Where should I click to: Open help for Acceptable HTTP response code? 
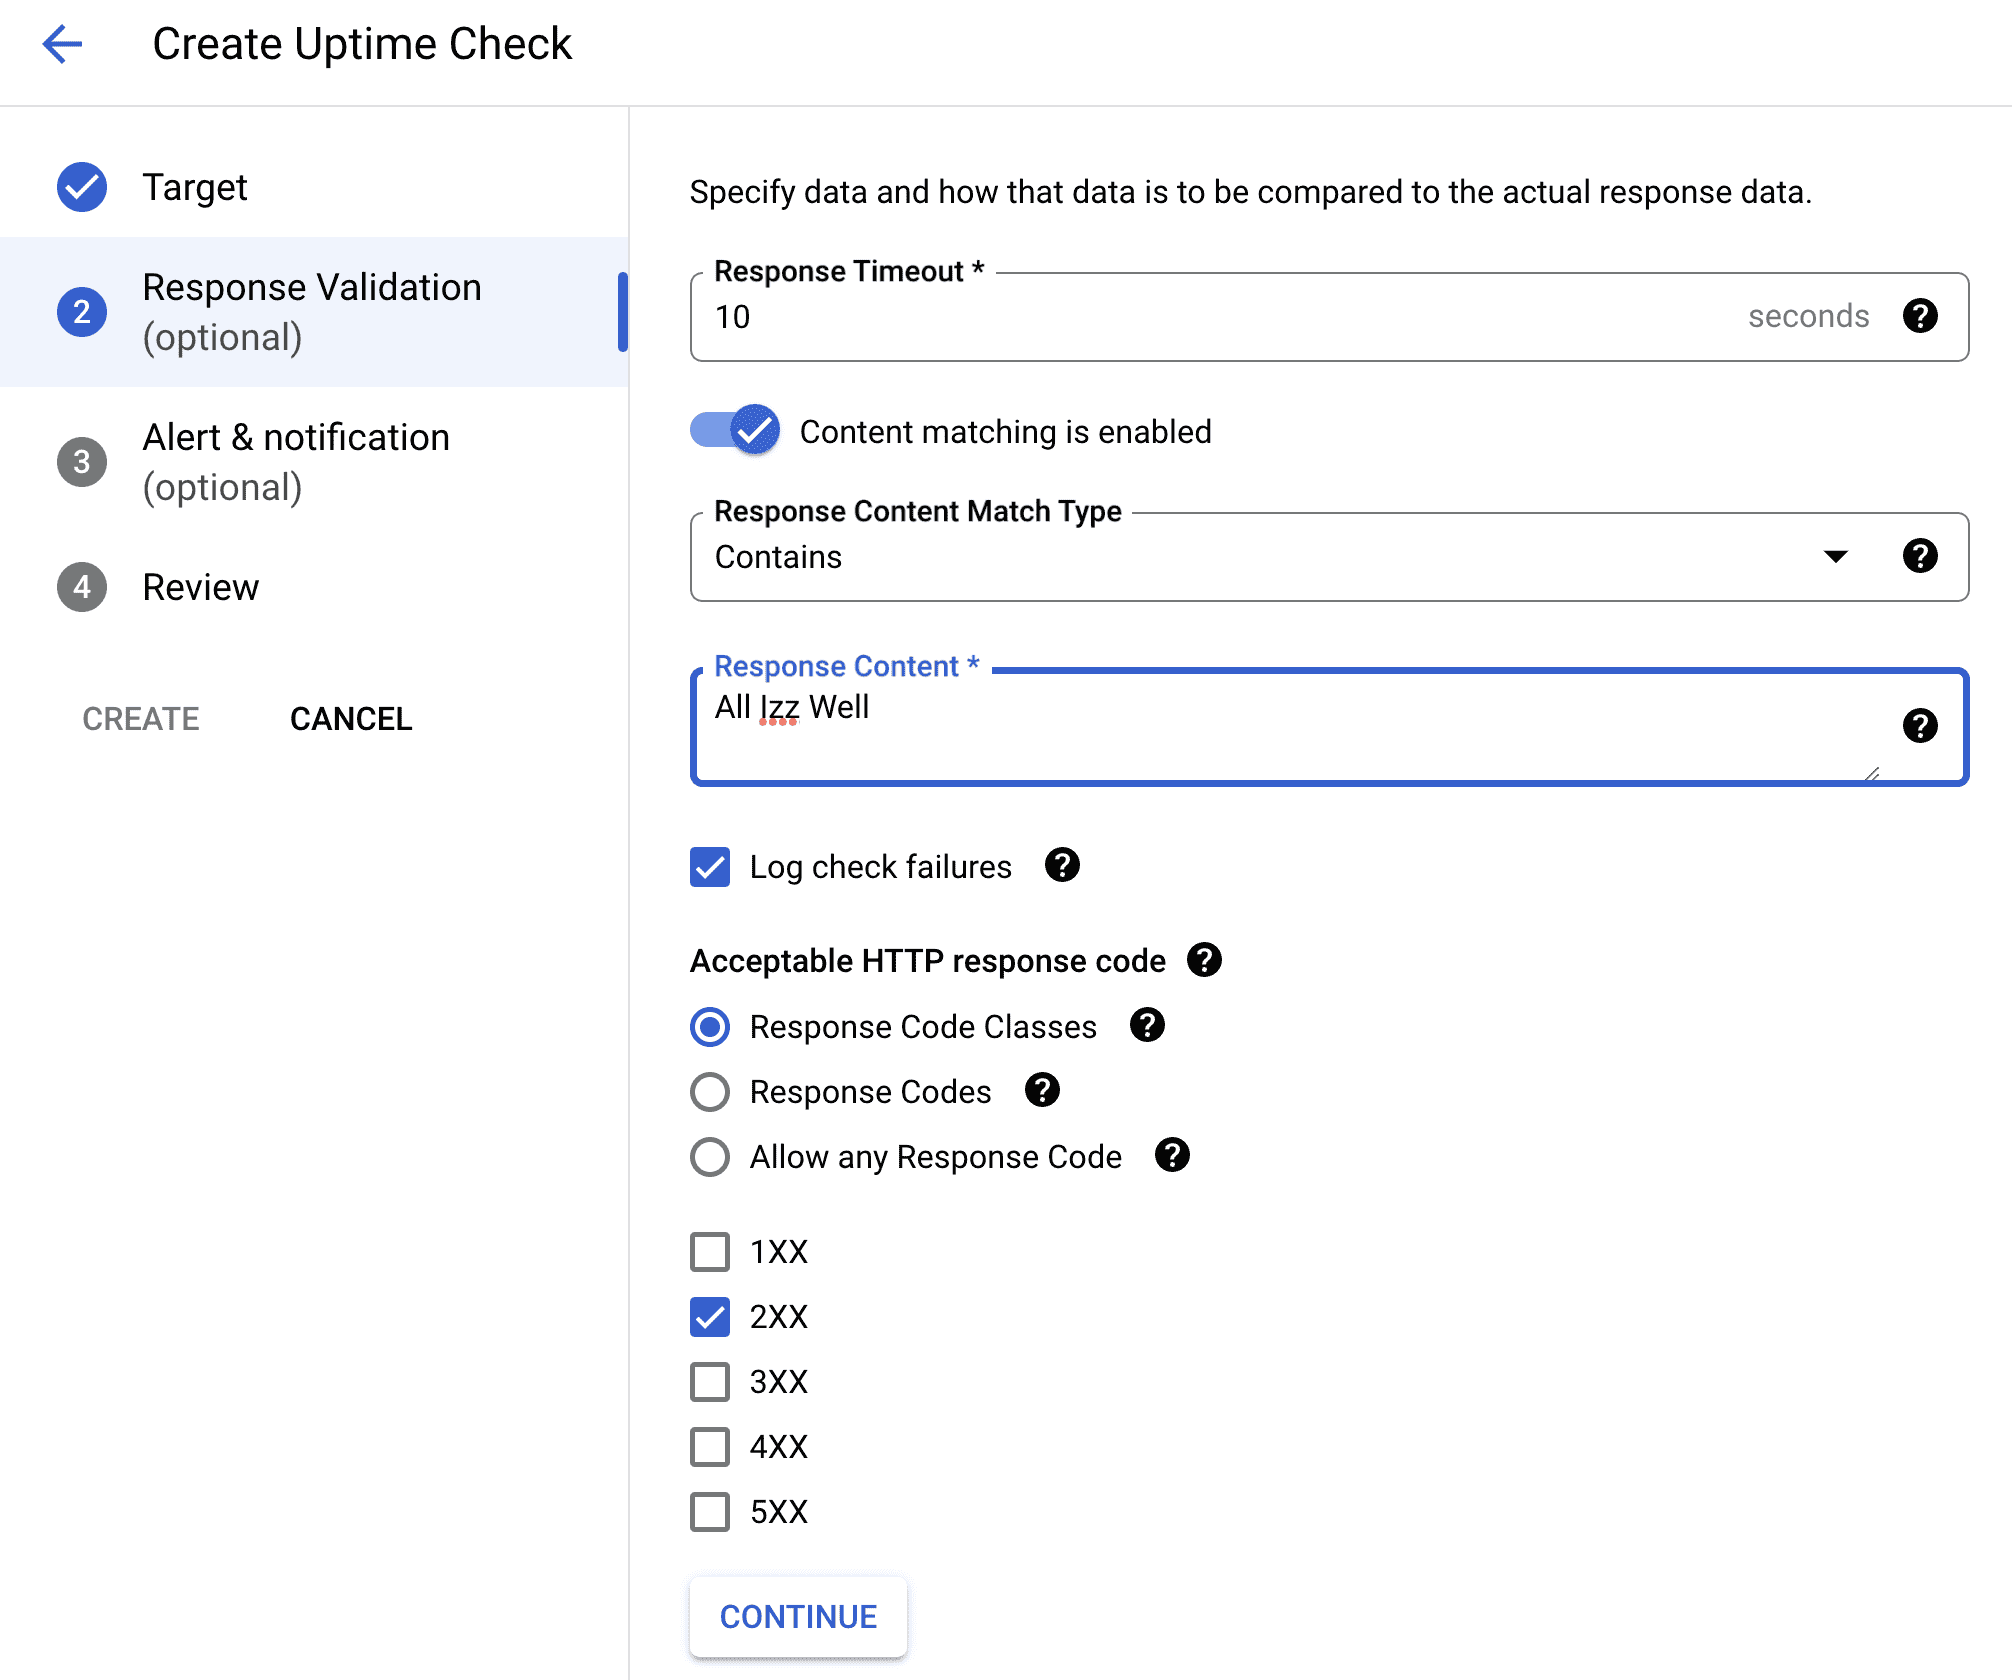click(x=1205, y=960)
